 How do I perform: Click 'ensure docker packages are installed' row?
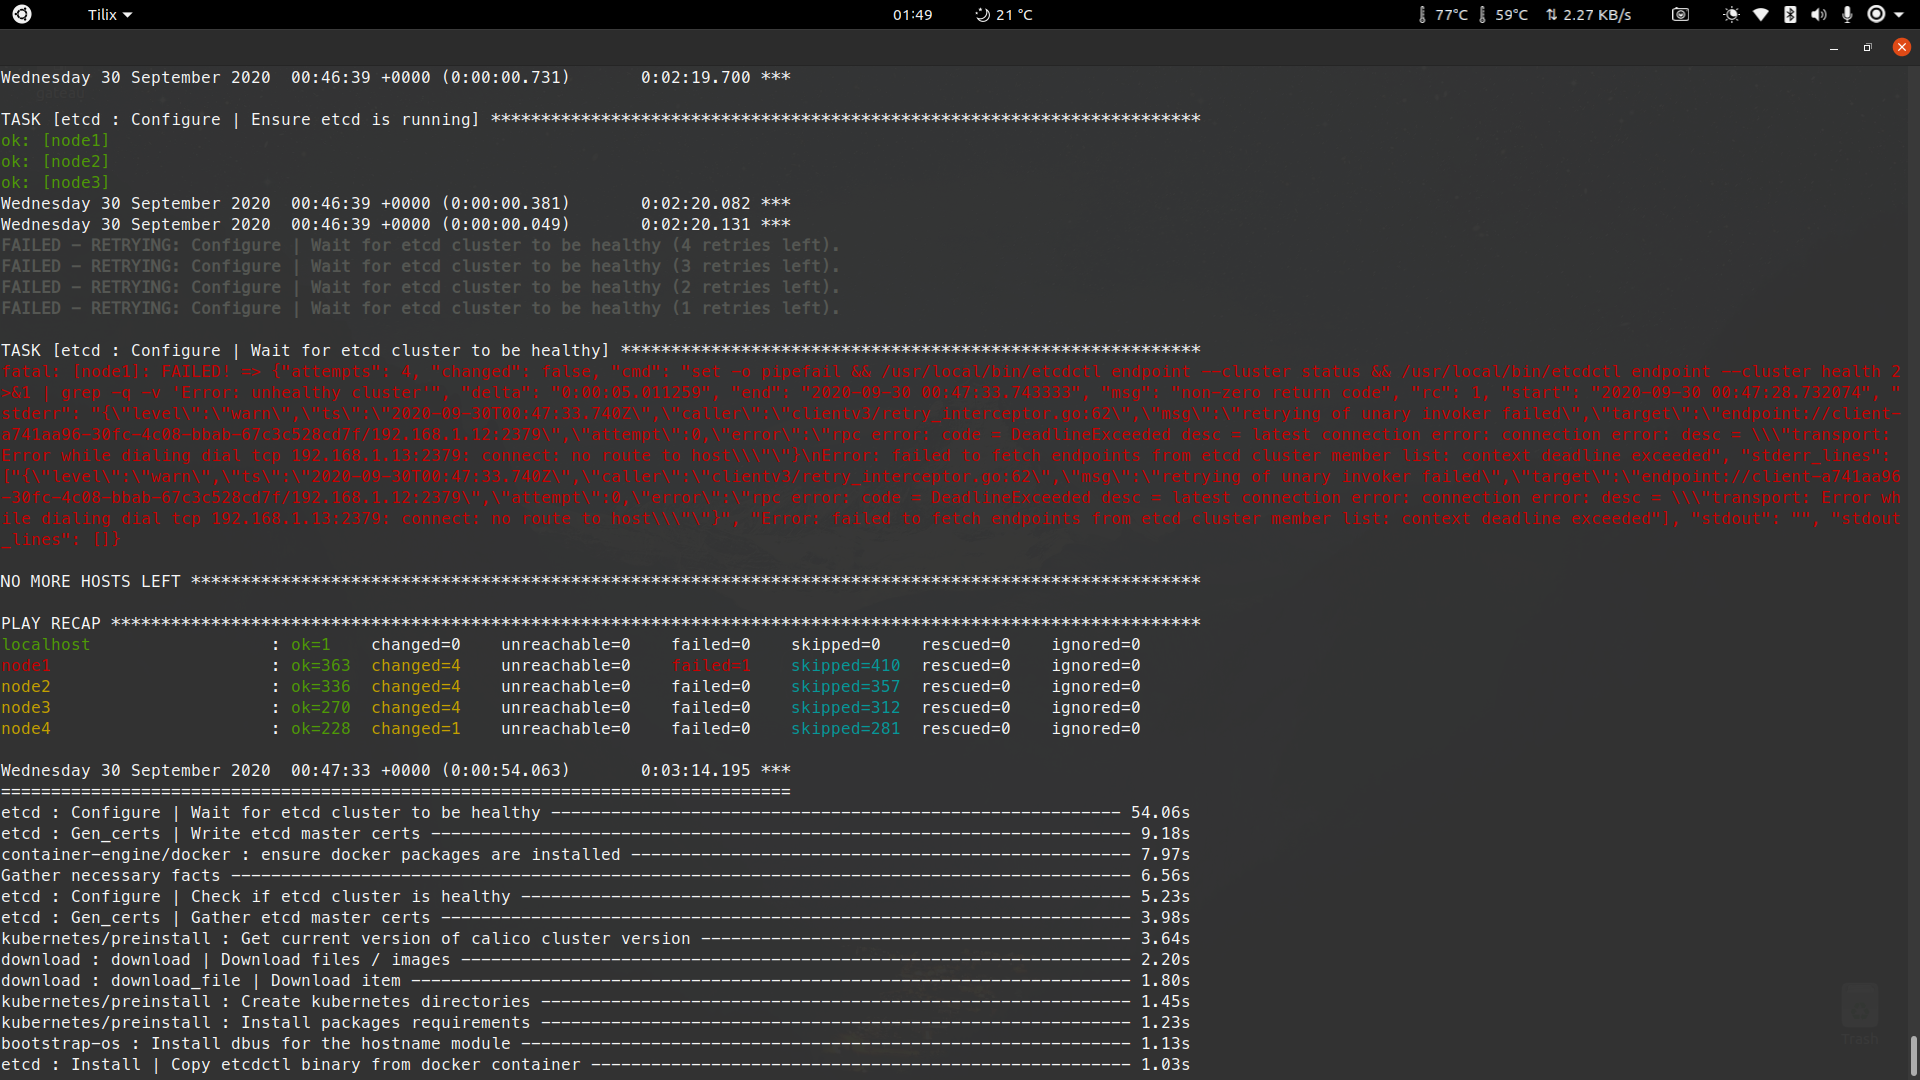596,854
